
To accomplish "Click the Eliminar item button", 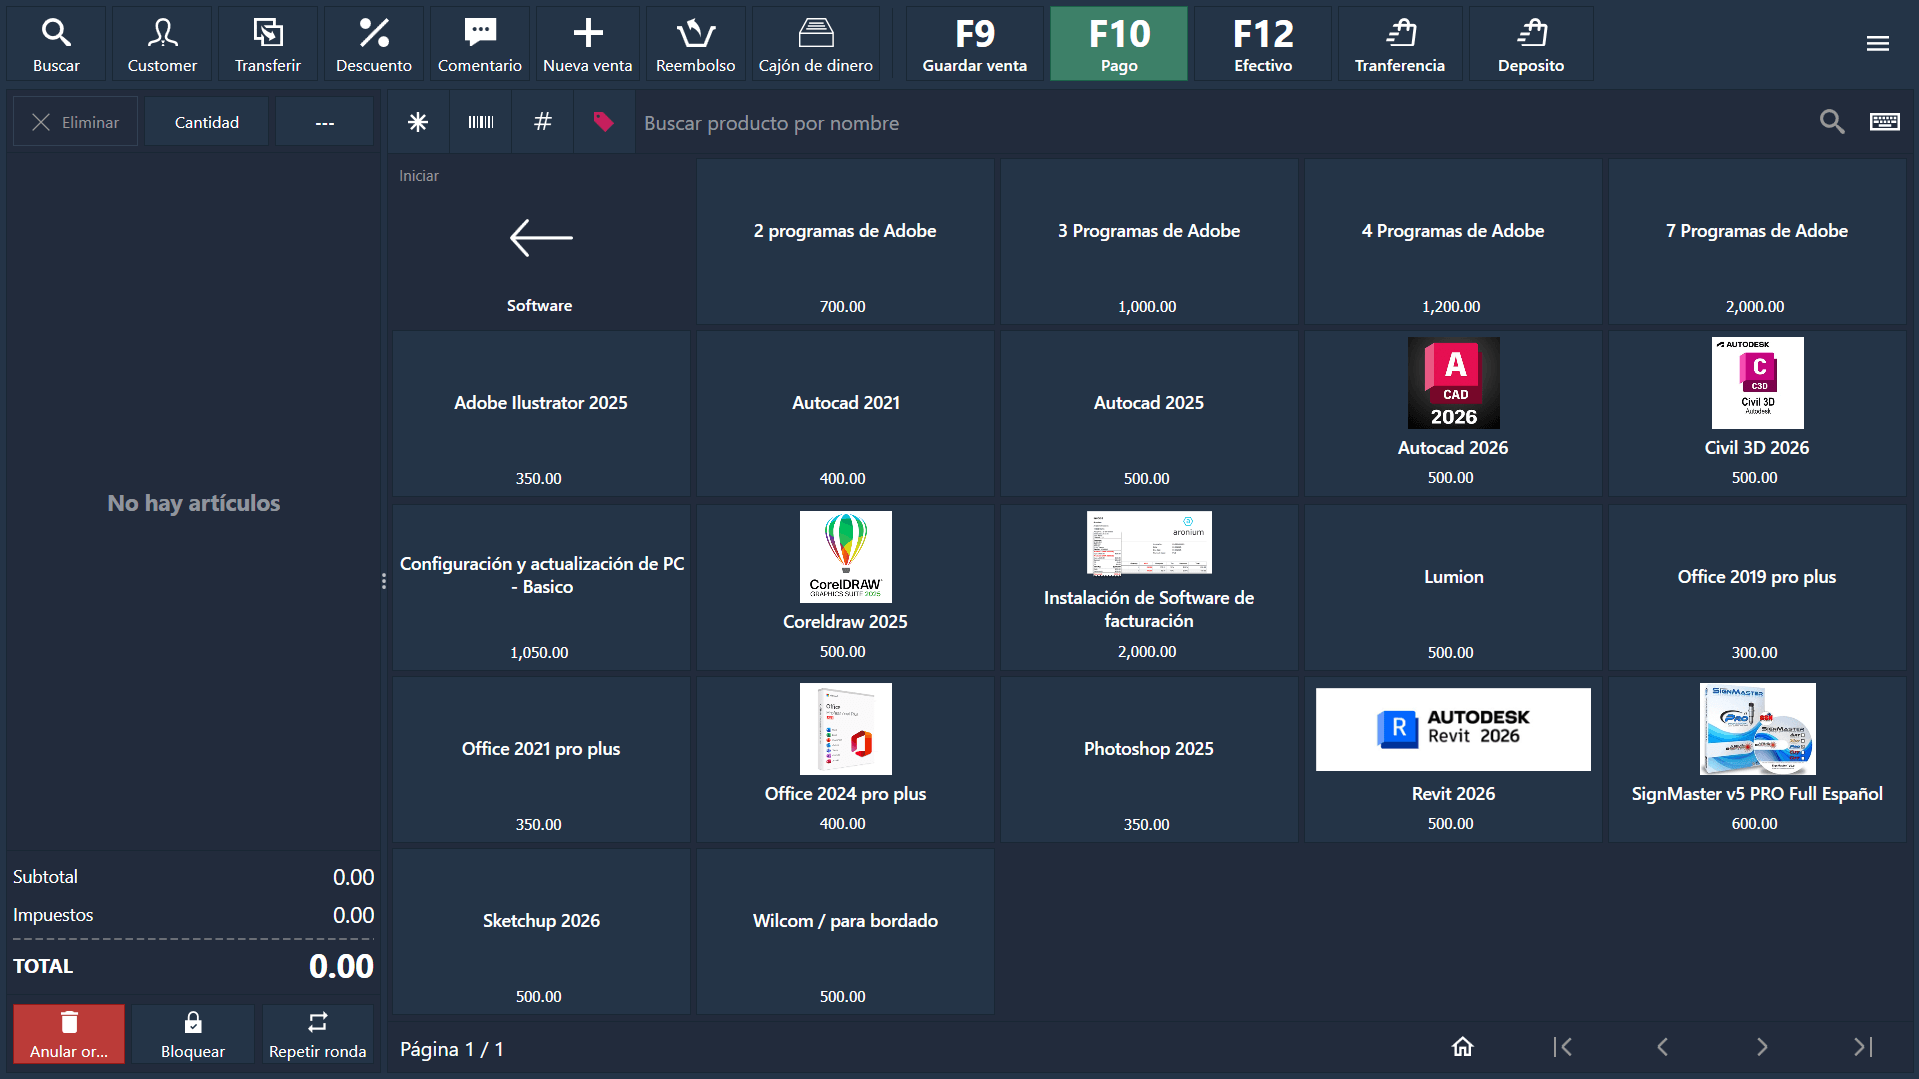I will click(76, 122).
